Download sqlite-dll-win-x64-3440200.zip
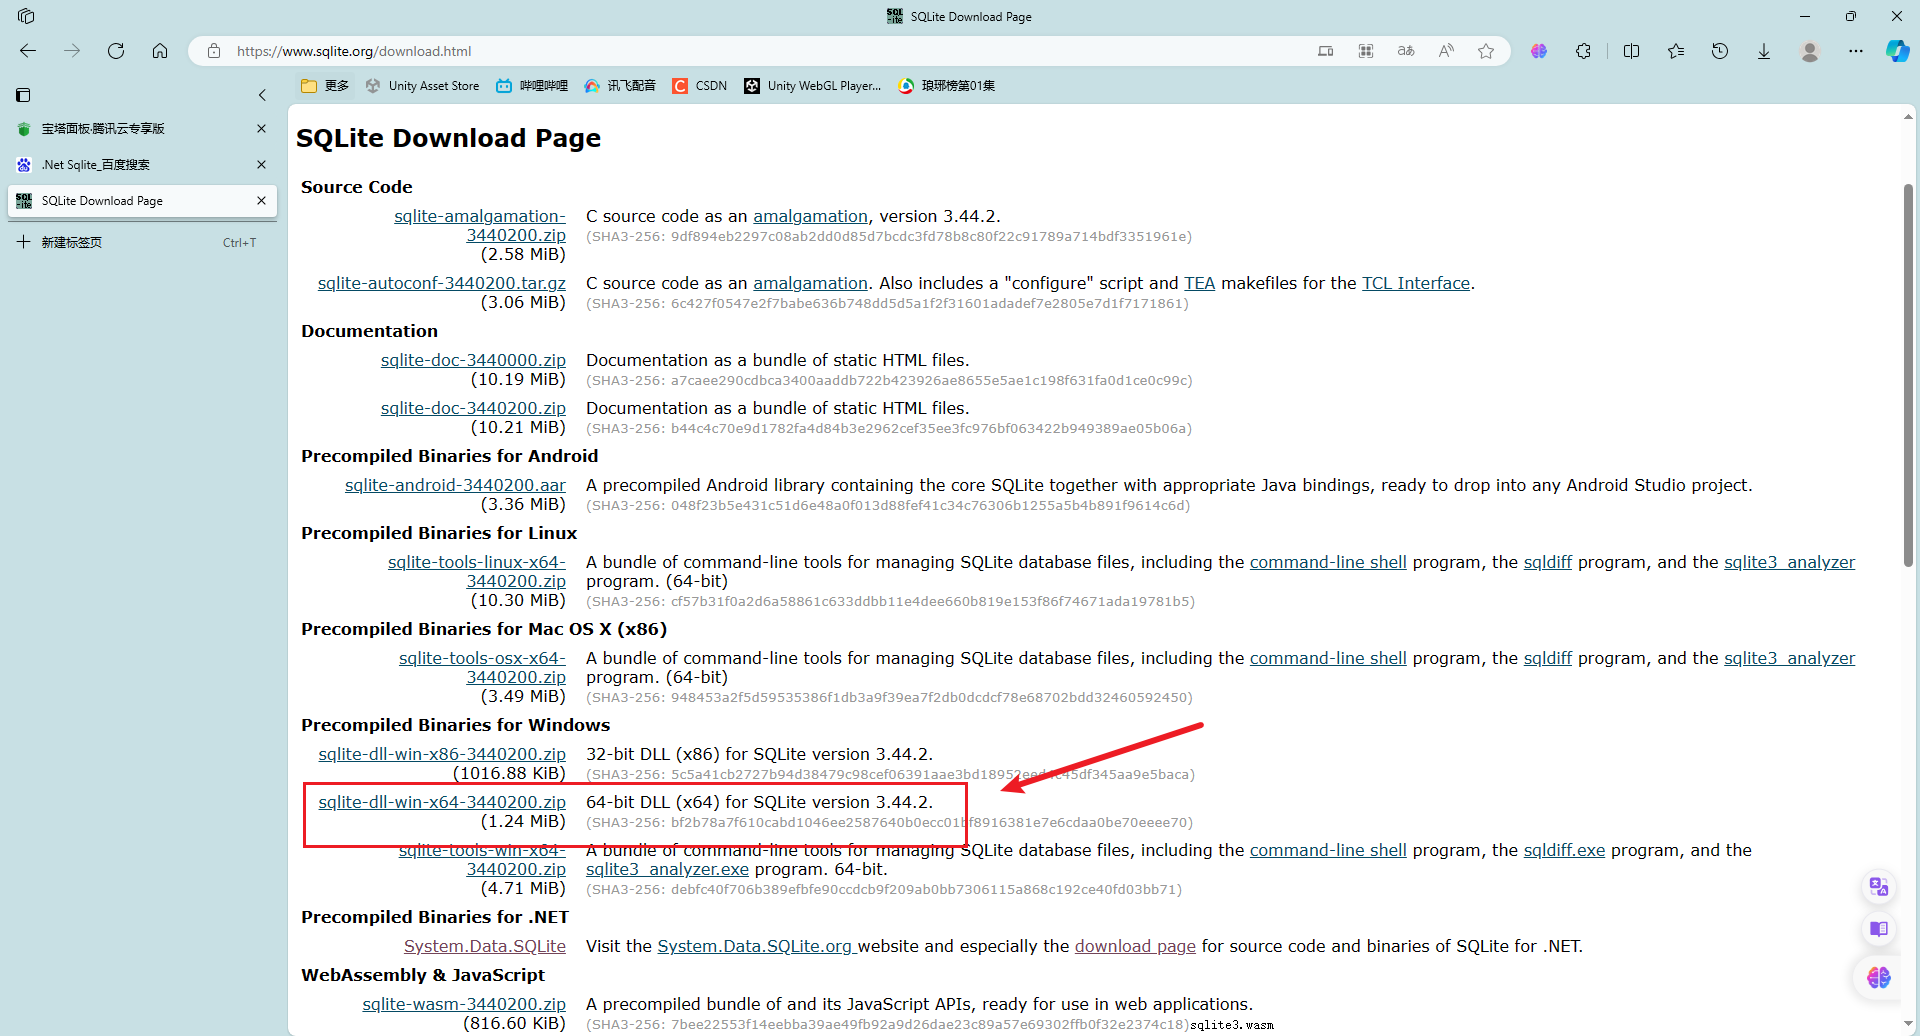The image size is (1920, 1036). [x=442, y=802]
